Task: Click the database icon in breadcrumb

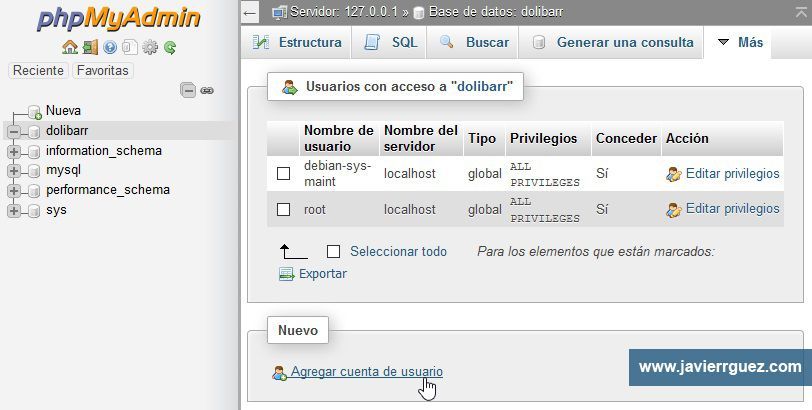Action: click(419, 13)
